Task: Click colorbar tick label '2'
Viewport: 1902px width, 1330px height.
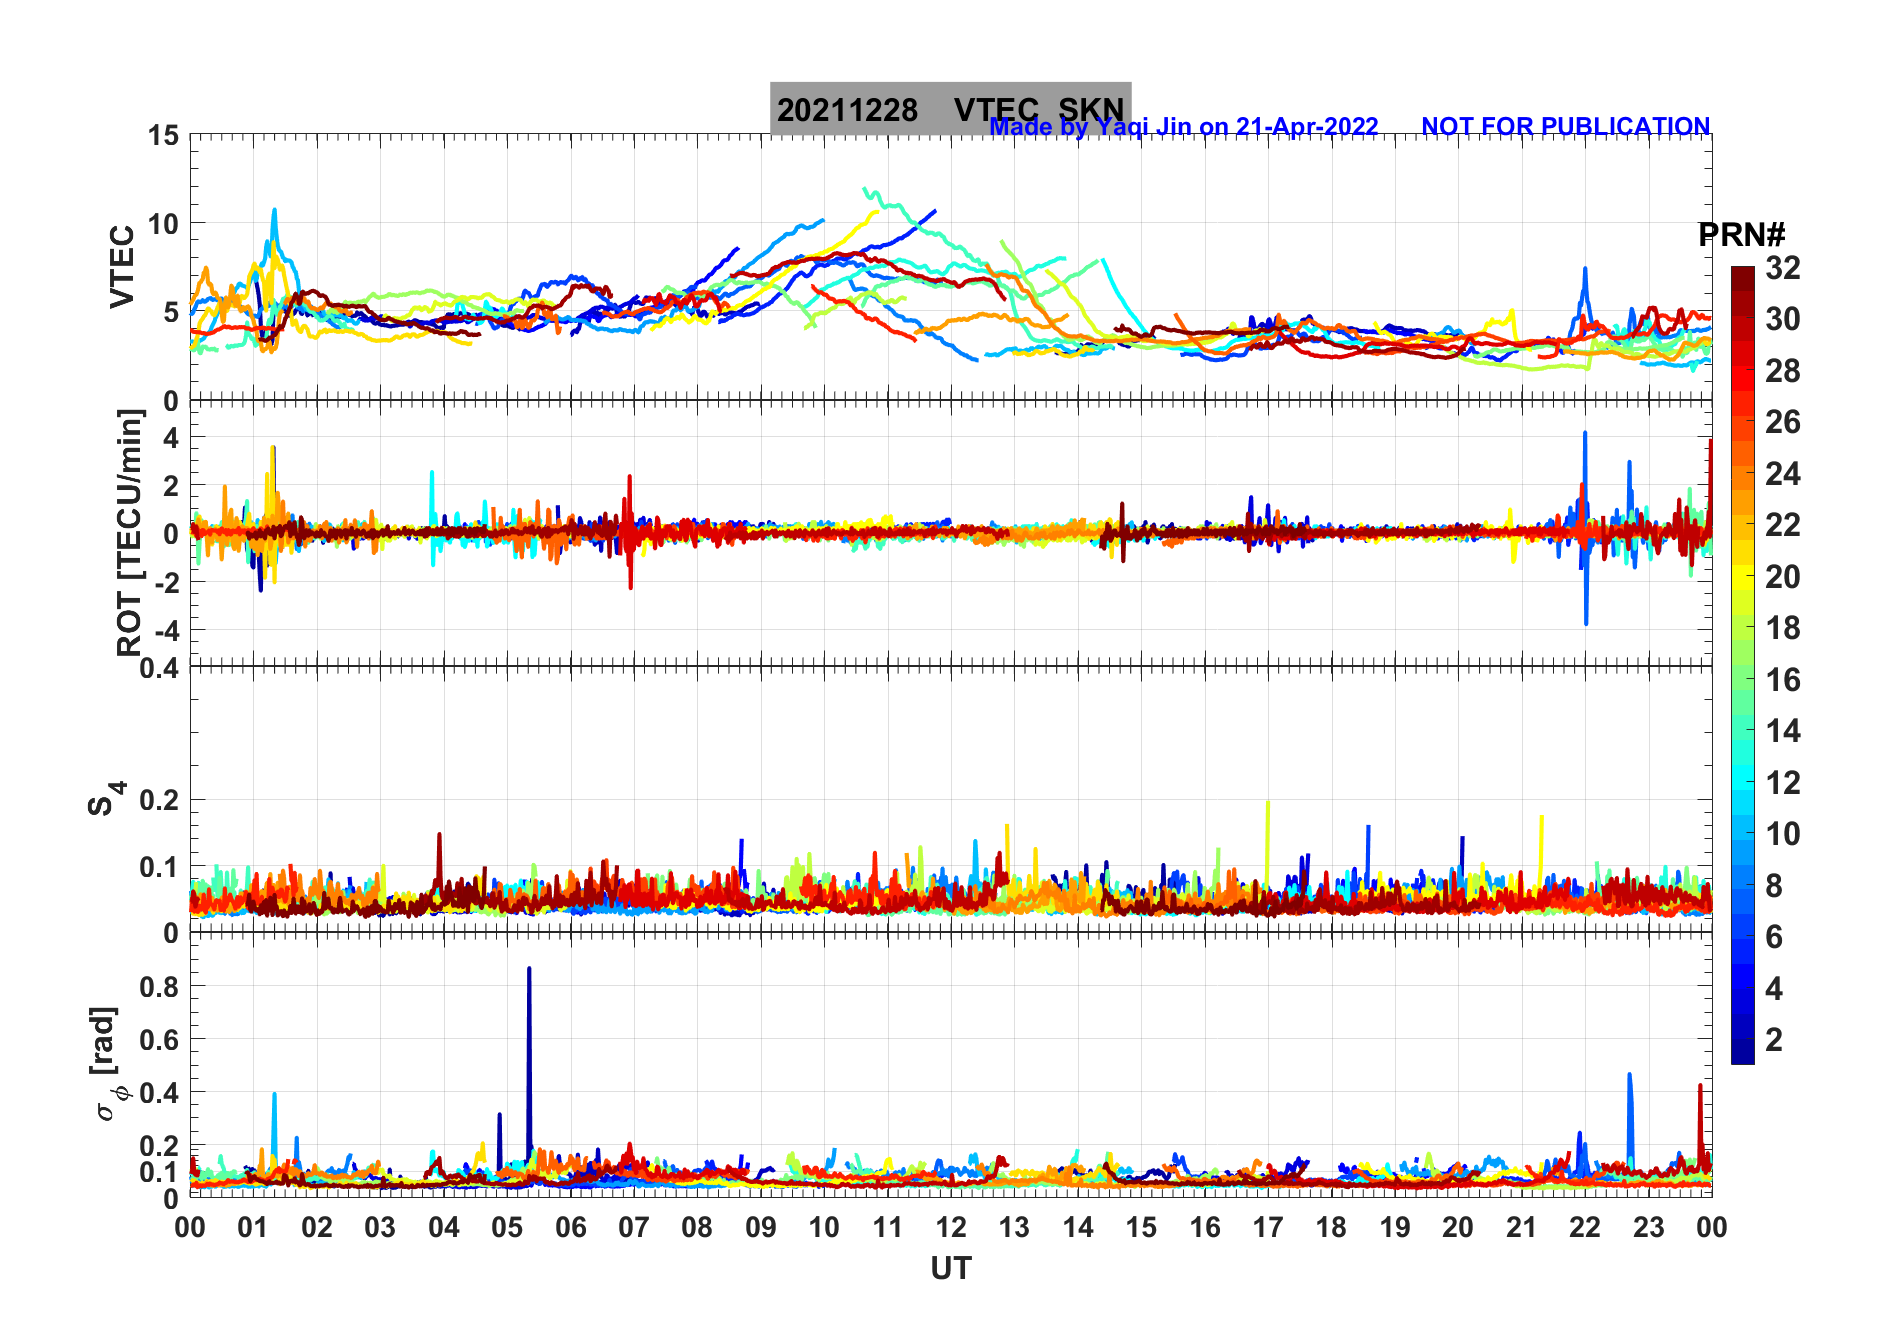Action: pos(1773,1040)
